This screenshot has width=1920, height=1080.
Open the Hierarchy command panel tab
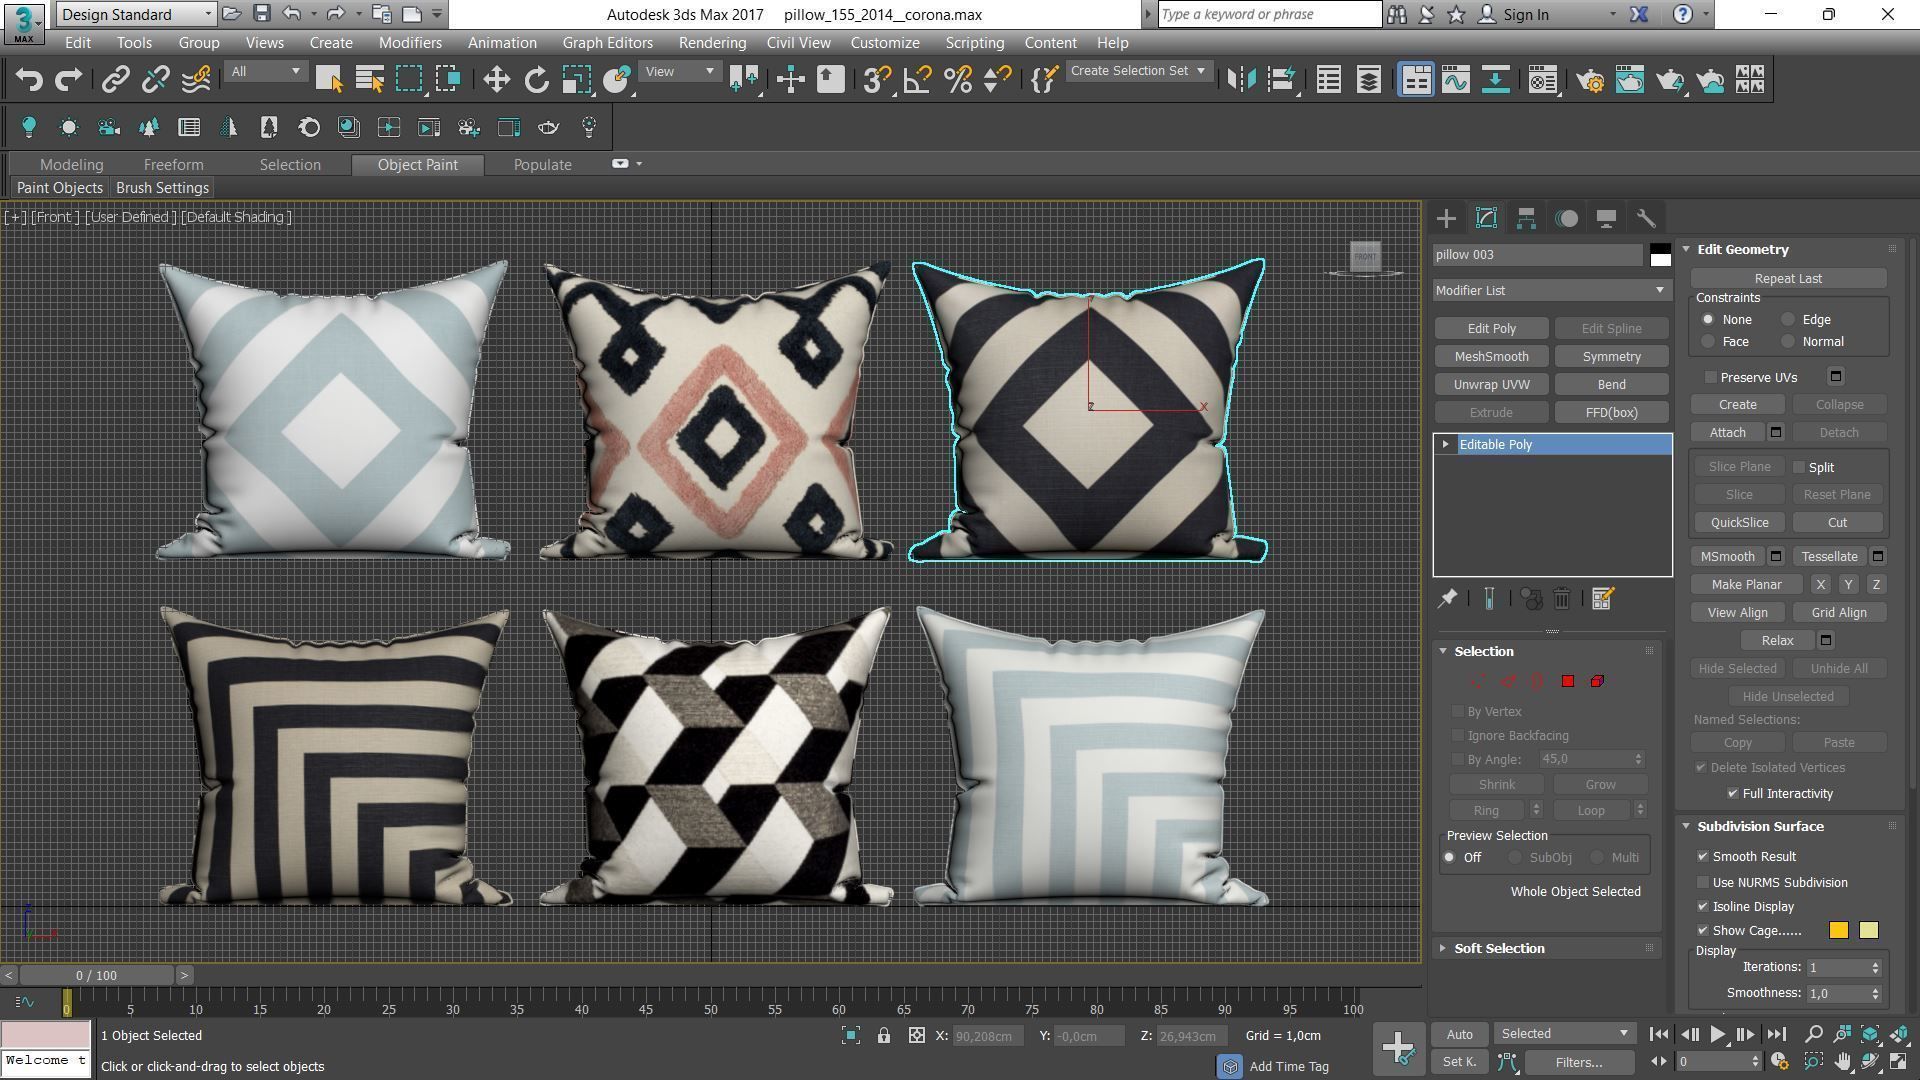(1526, 218)
